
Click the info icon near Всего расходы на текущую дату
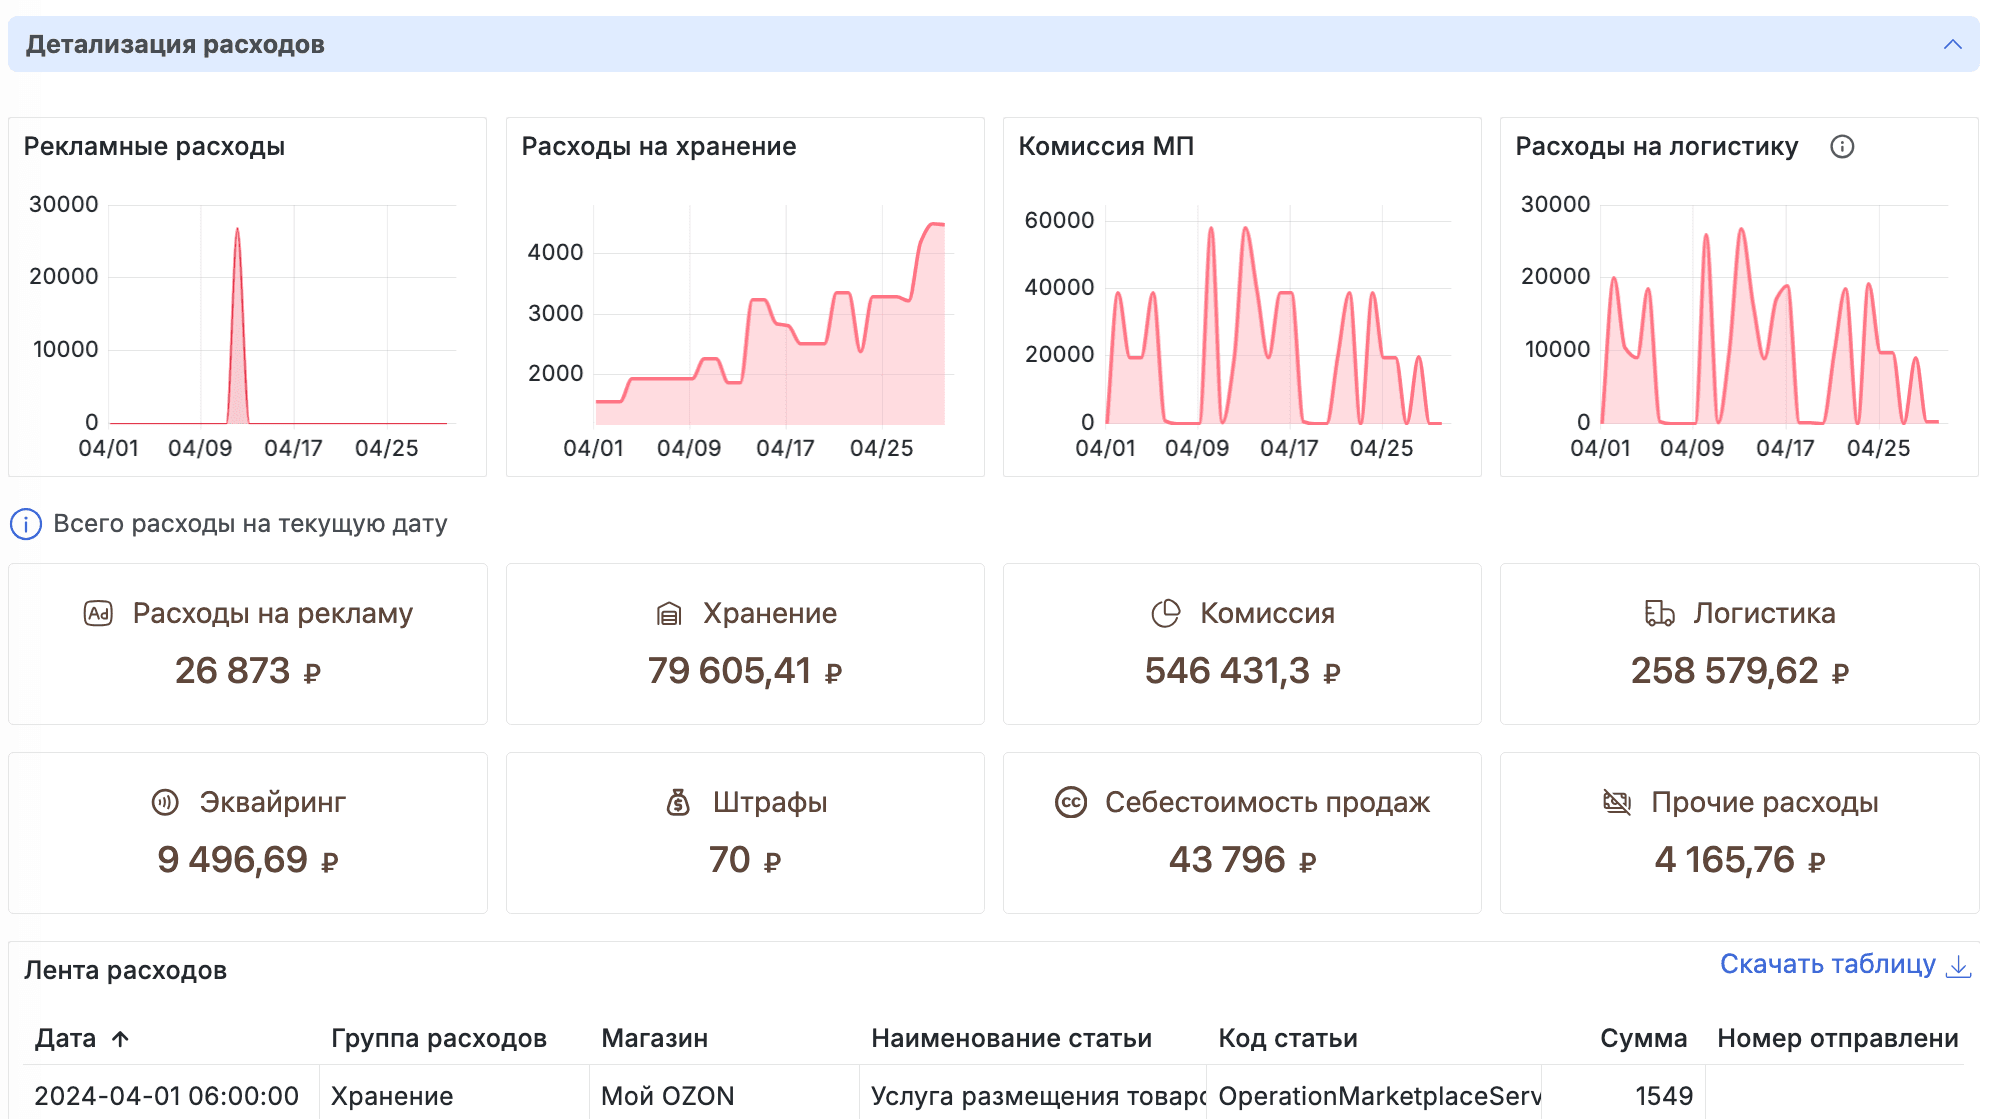point(24,523)
